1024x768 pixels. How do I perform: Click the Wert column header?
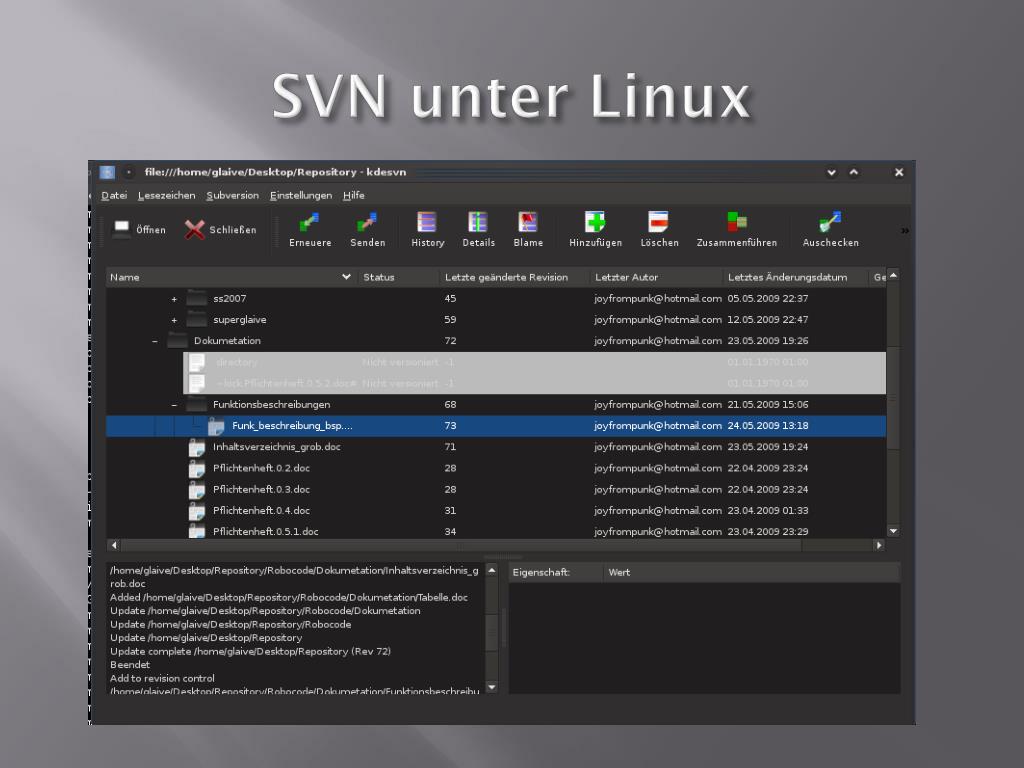[x=752, y=572]
